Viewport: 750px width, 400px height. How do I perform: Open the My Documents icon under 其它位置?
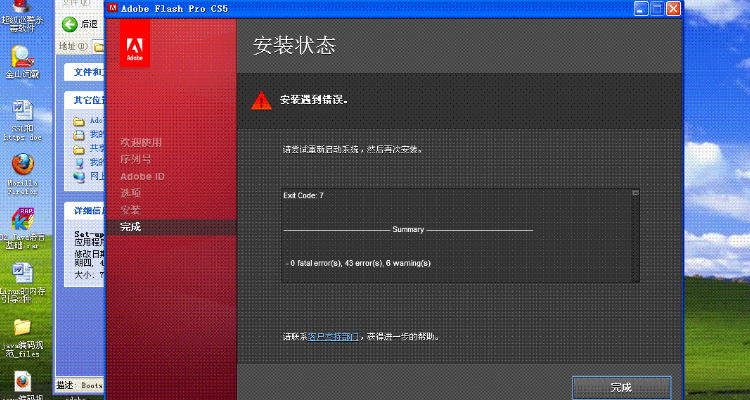[x=79, y=134]
